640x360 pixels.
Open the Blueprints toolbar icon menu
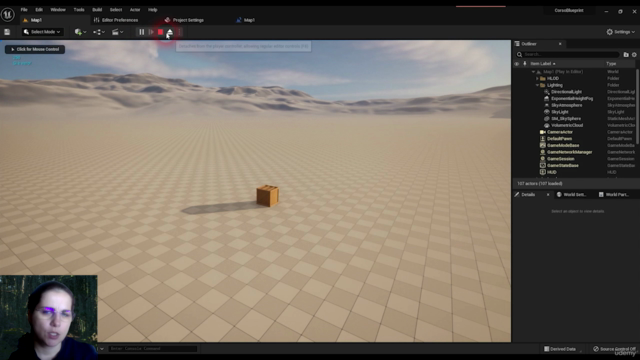click(x=99, y=32)
